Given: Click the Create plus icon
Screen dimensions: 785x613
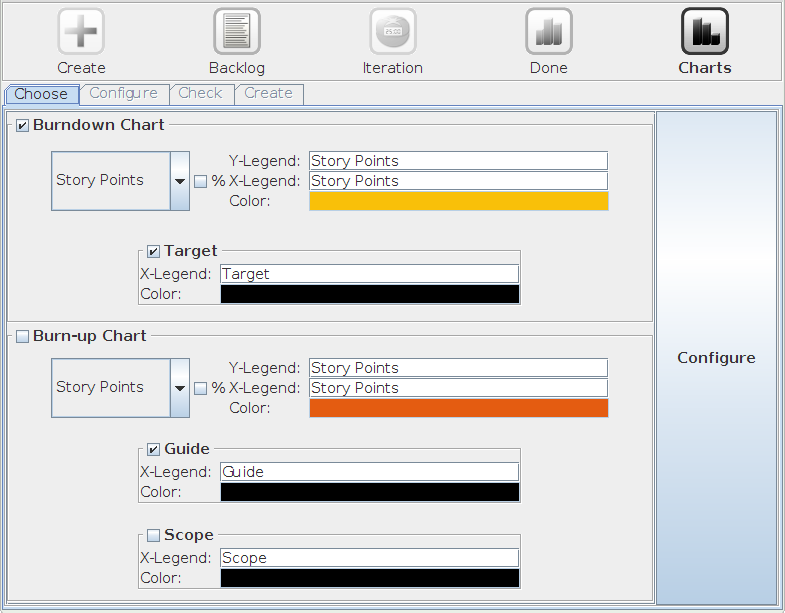Looking at the screenshot, I should tap(81, 31).
